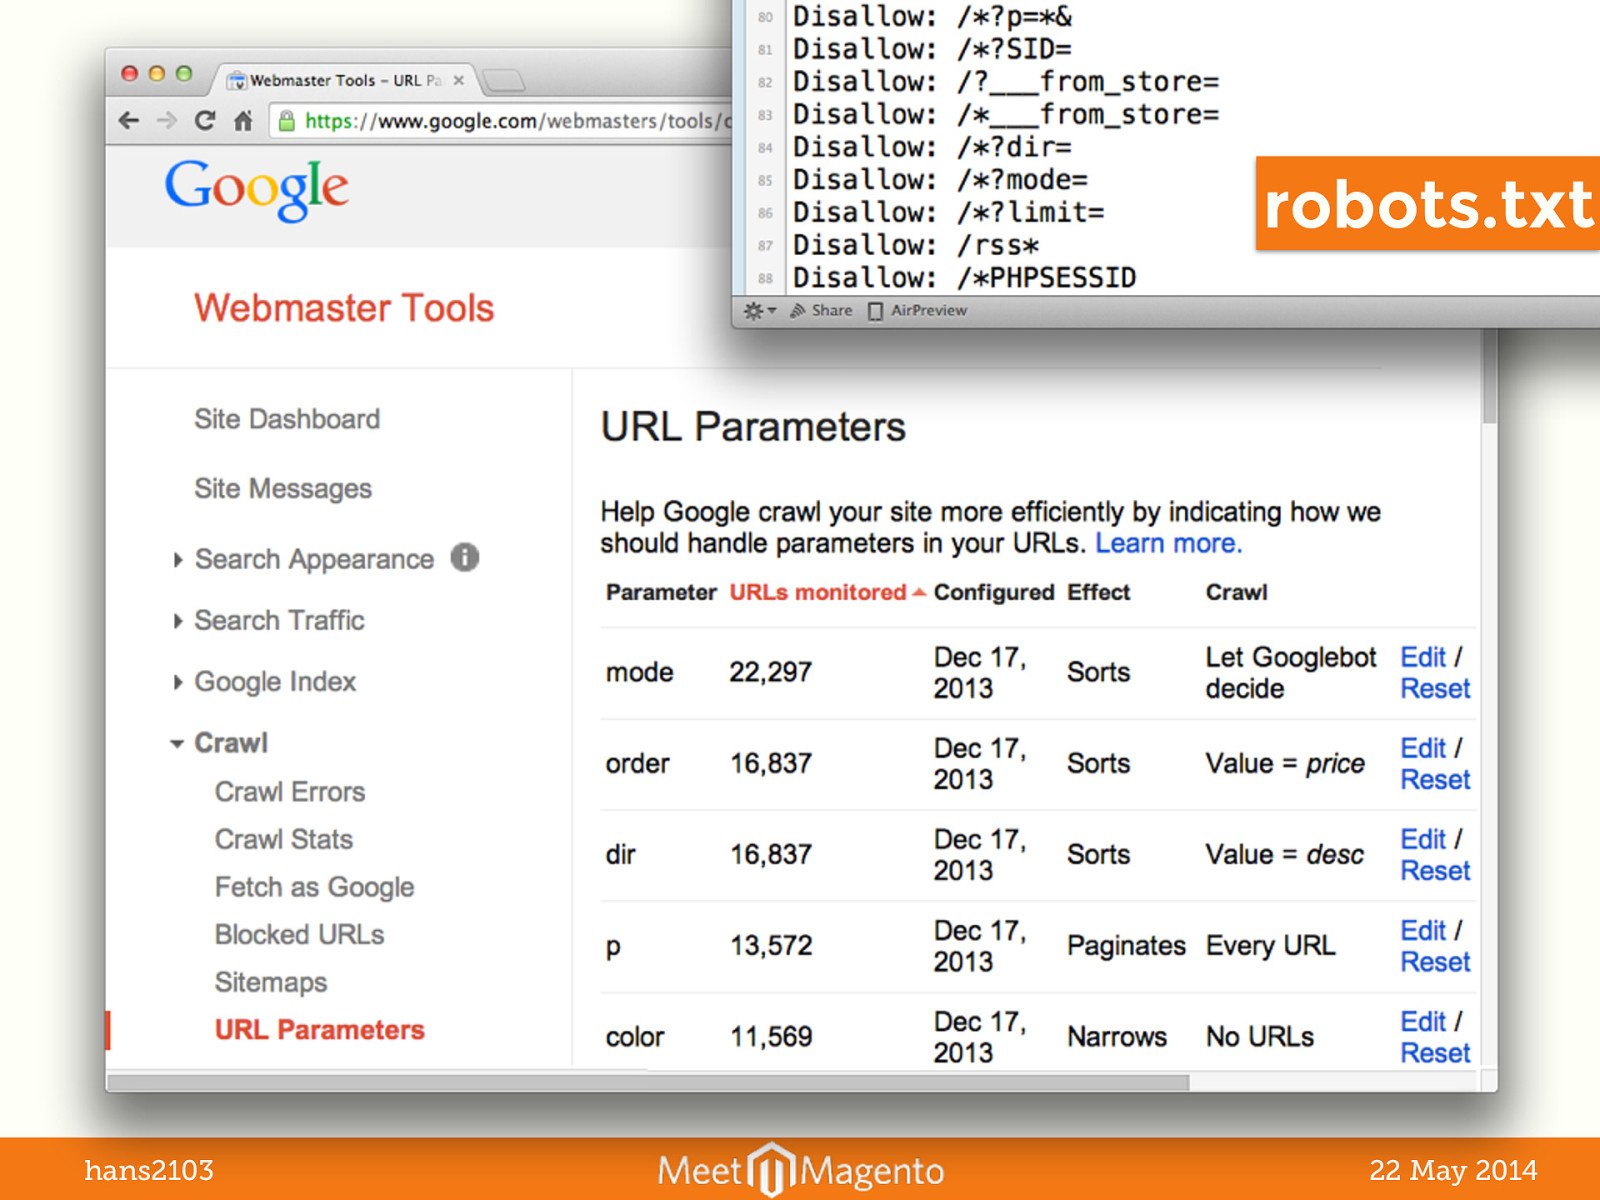Open Blocked URLs page
This screenshot has height=1200, width=1600.
point(299,935)
